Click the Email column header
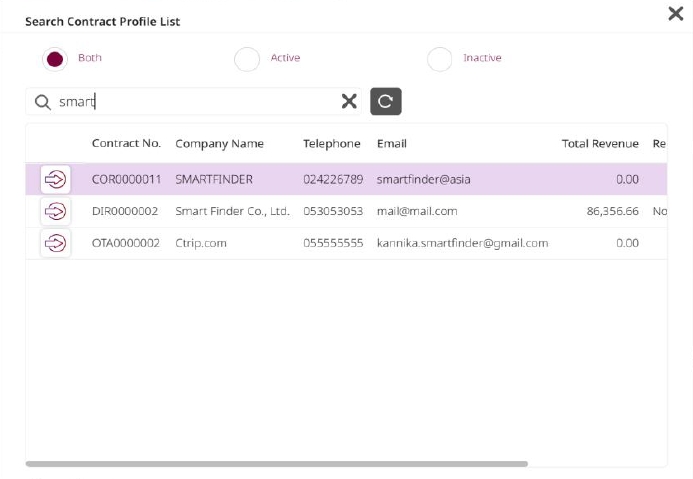The image size is (693, 479). [392, 143]
